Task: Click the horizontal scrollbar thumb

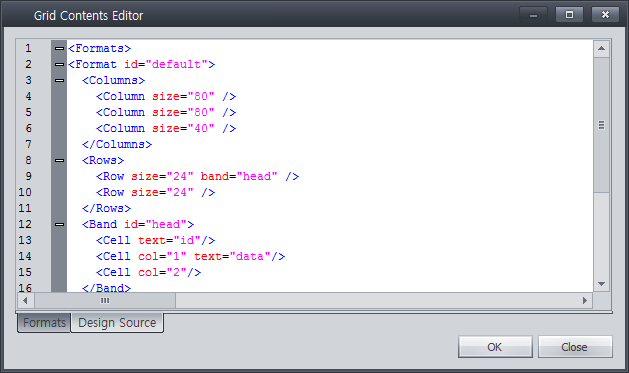Action: coord(105,300)
